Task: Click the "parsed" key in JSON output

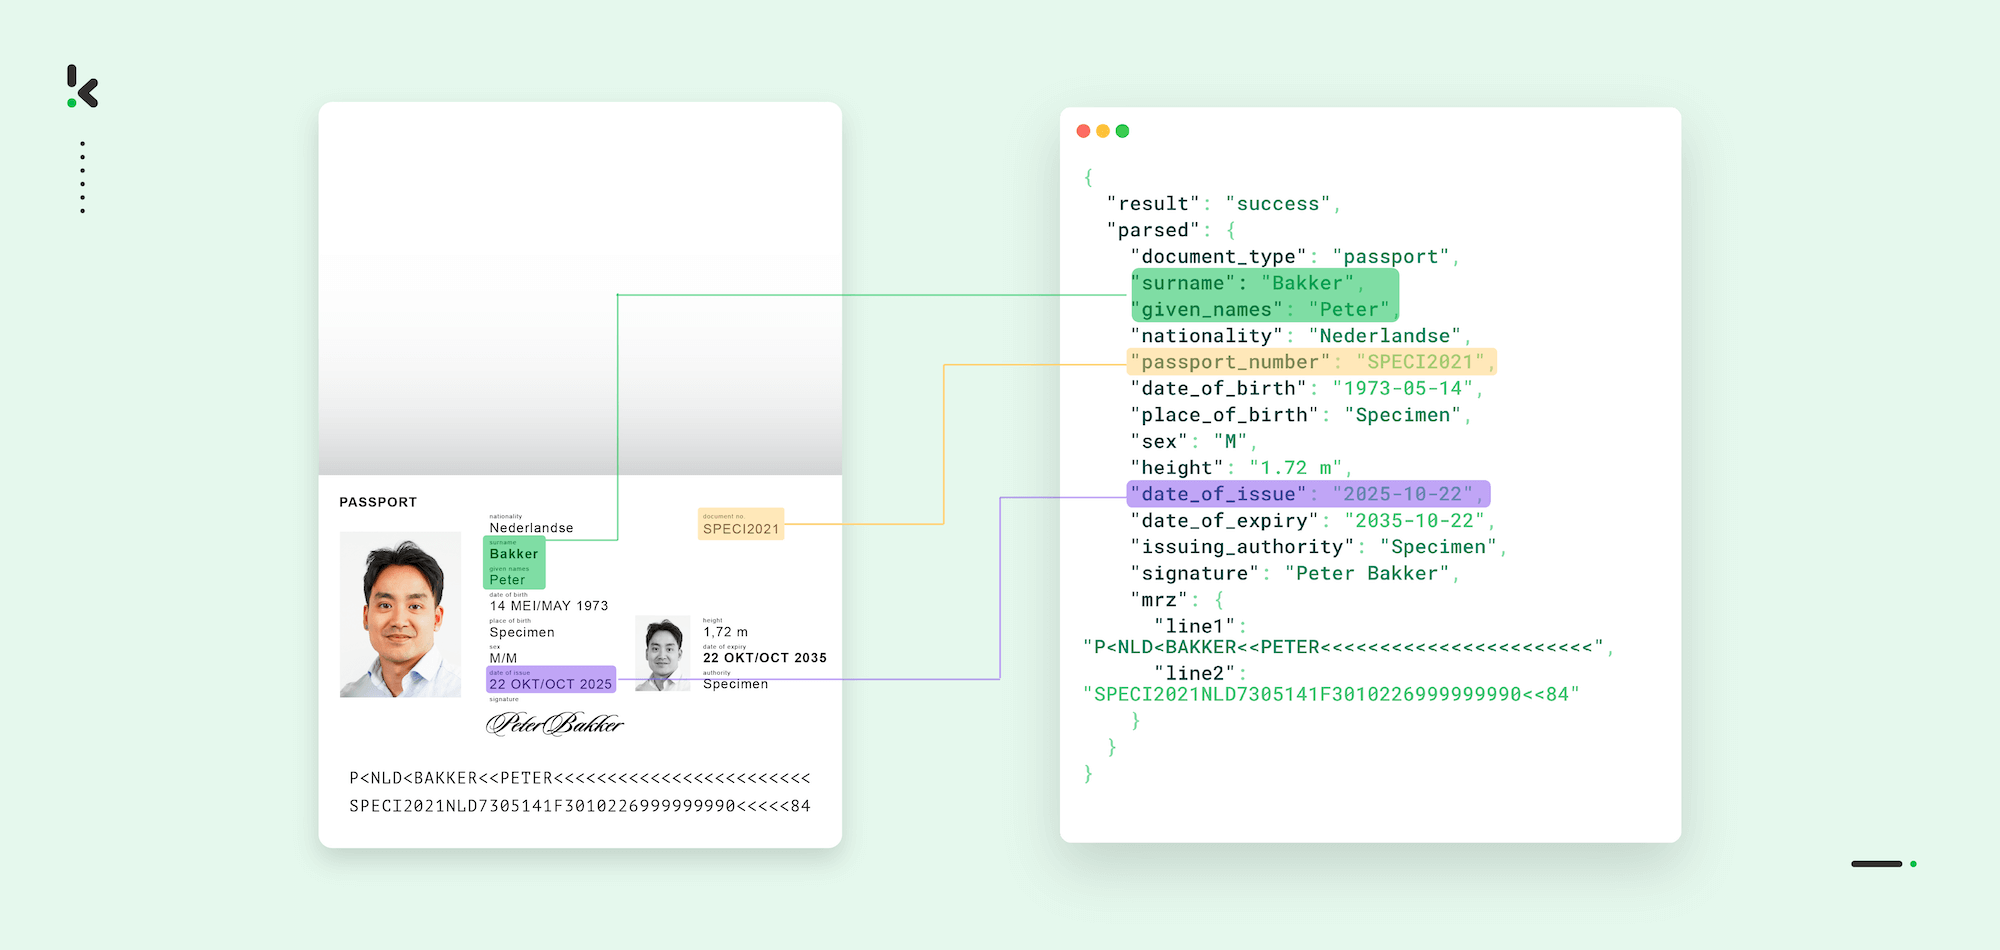Action: 1153,230
